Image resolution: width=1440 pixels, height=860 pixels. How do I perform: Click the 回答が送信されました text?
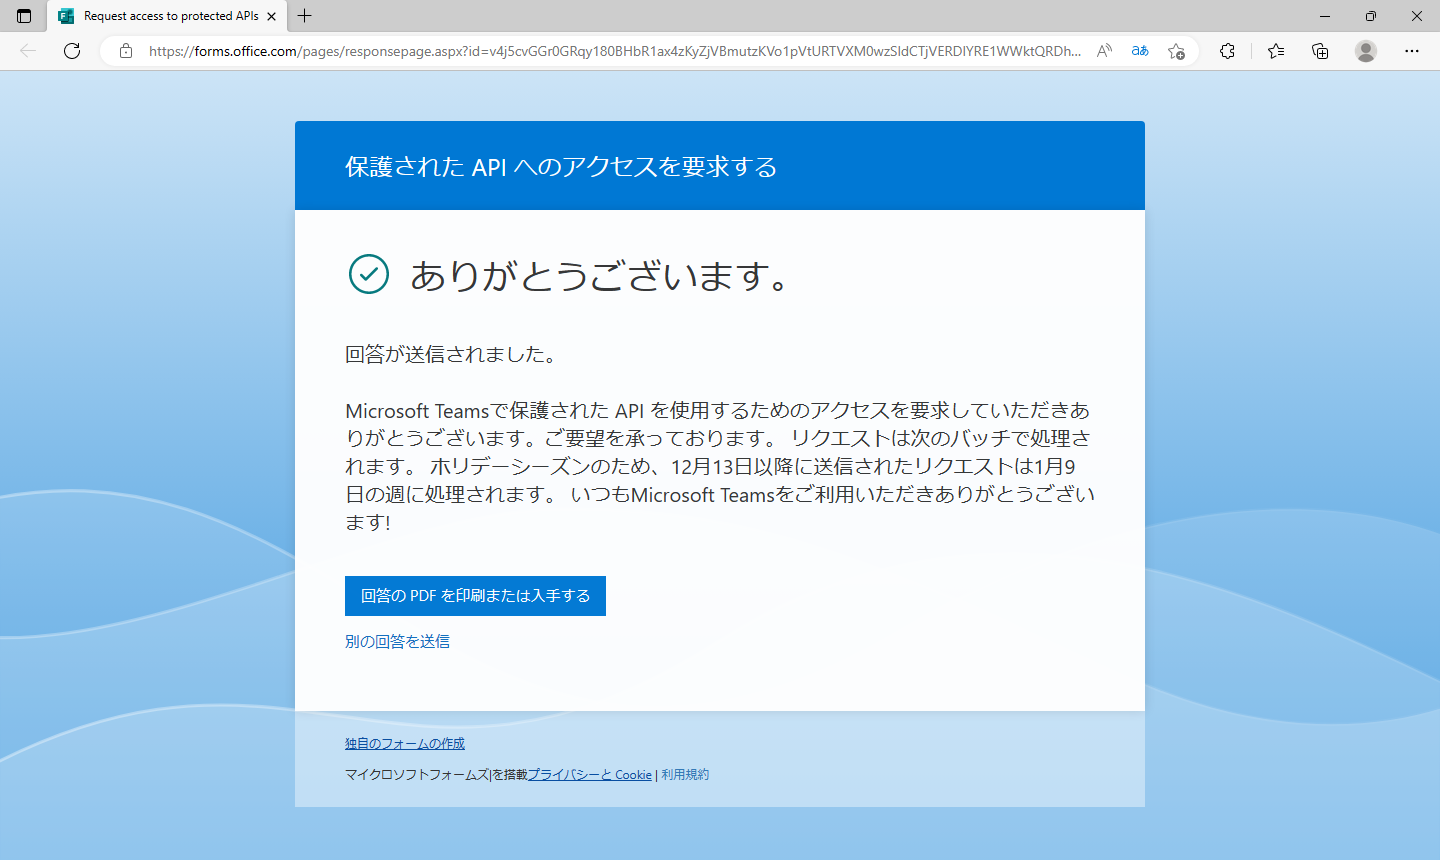pyautogui.click(x=451, y=354)
